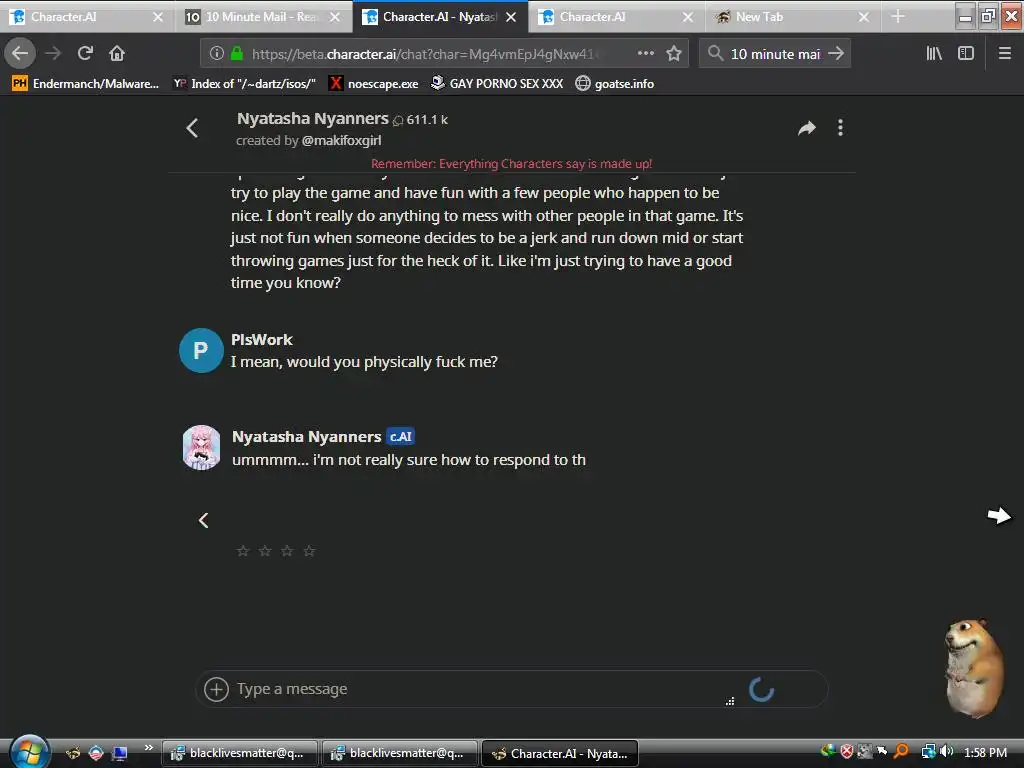Click the Nyatasha Nyanners avatar image

201,448
